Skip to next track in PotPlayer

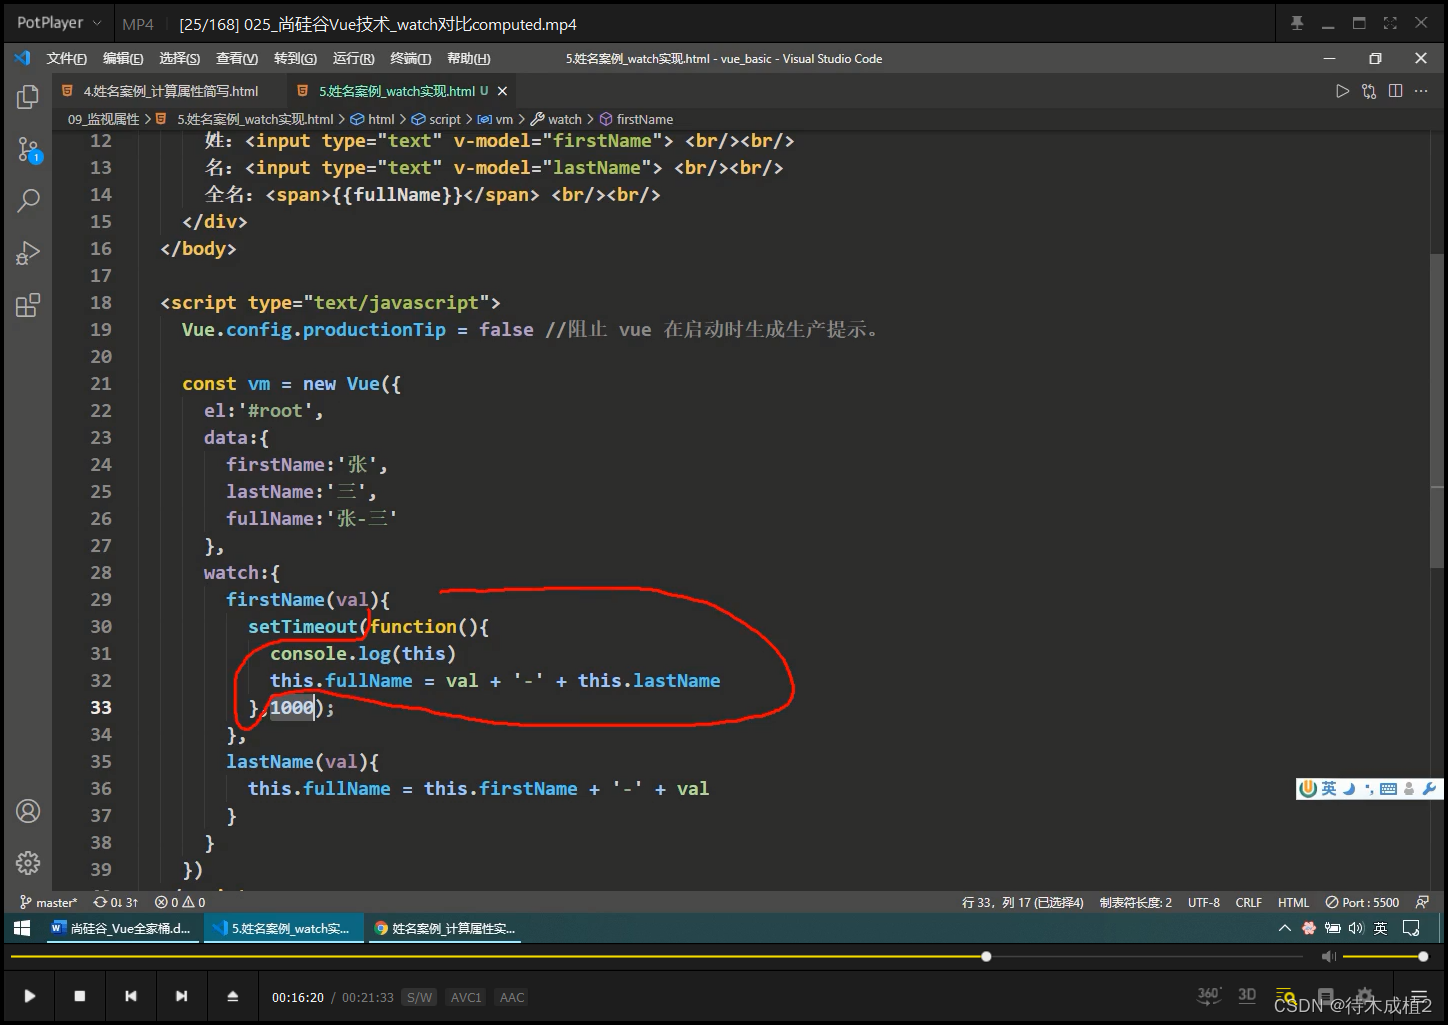(181, 996)
